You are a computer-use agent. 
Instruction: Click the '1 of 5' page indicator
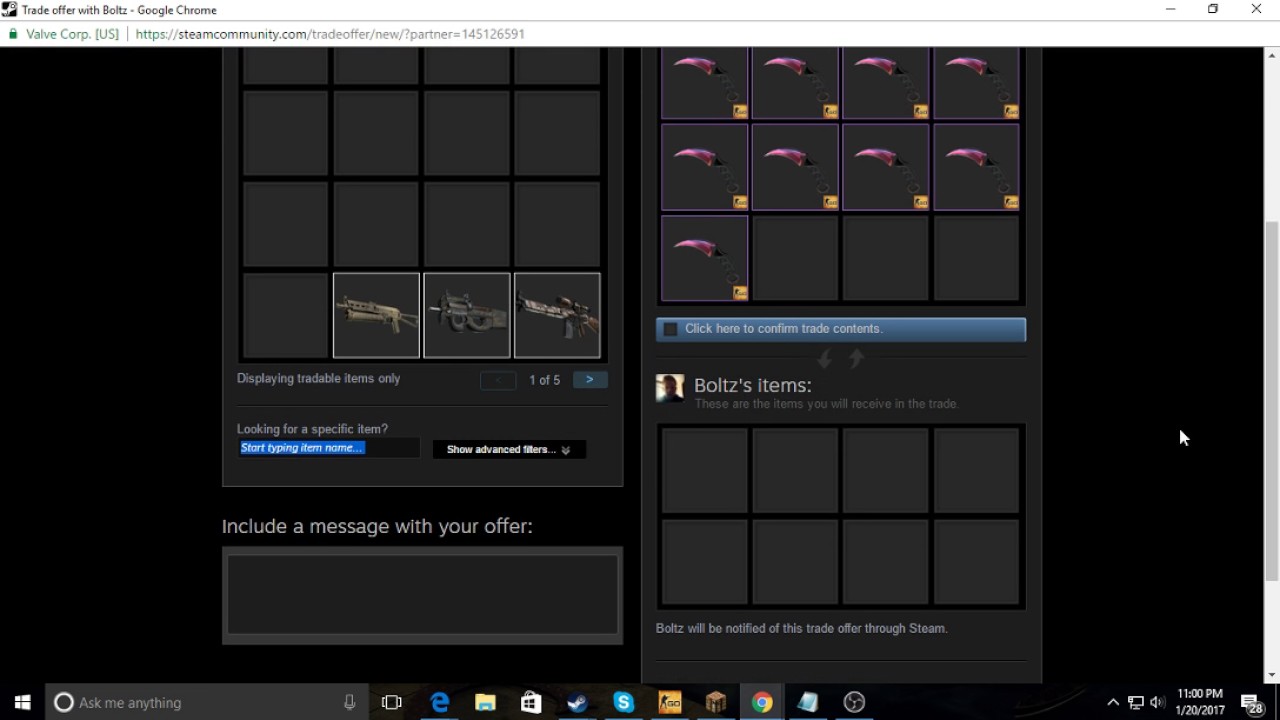(544, 380)
